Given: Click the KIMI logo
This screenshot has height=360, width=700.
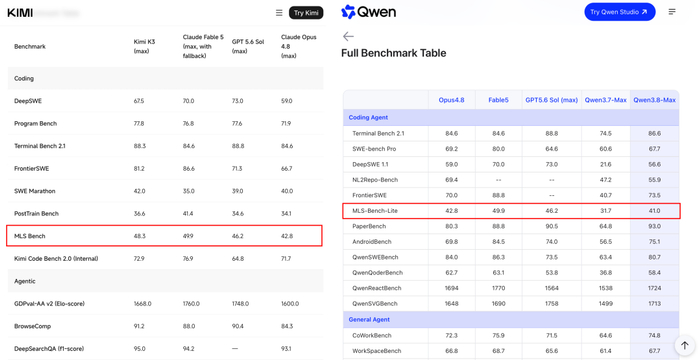Looking at the screenshot, I should coord(20,13).
